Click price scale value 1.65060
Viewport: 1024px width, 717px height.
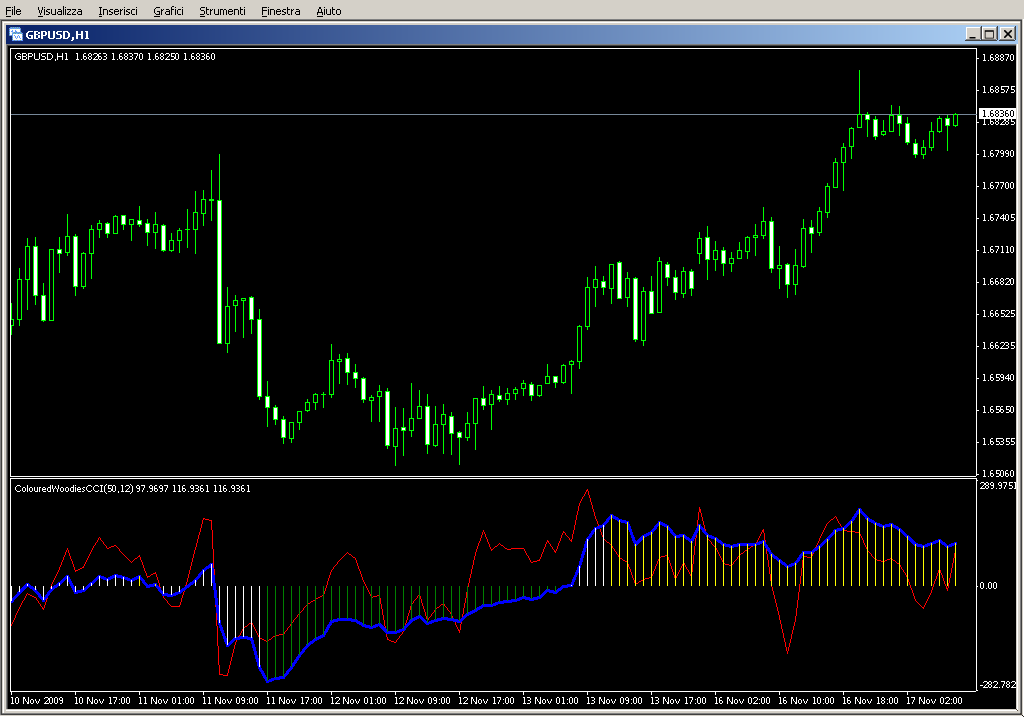tap(999, 473)
